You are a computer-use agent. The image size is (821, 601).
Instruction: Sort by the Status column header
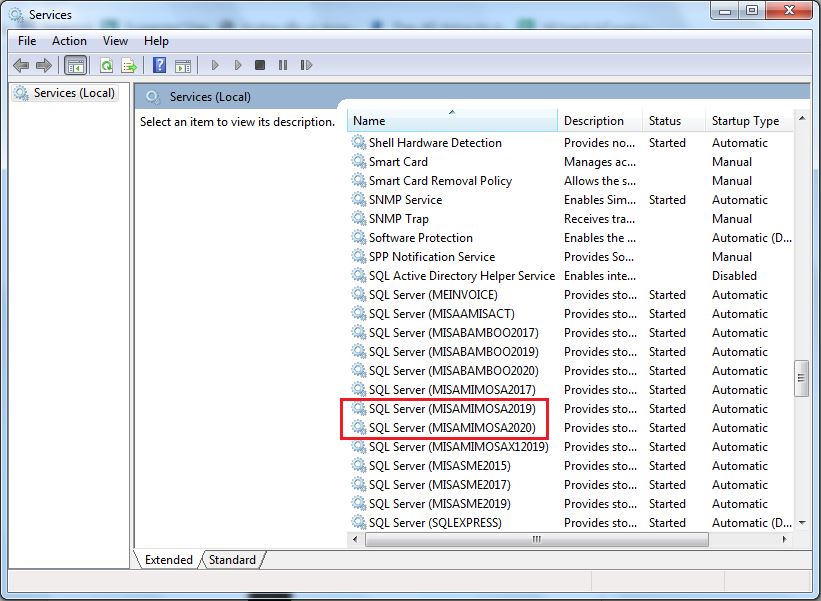pos(674,121)
